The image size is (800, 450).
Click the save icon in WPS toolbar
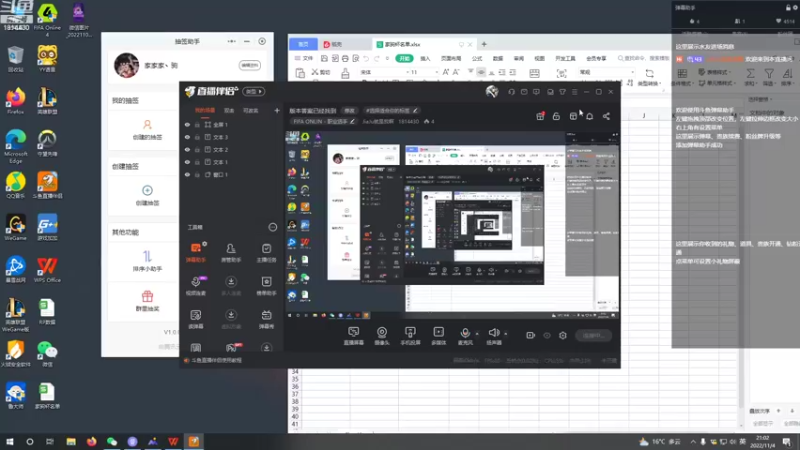click(x=324, y=59)
